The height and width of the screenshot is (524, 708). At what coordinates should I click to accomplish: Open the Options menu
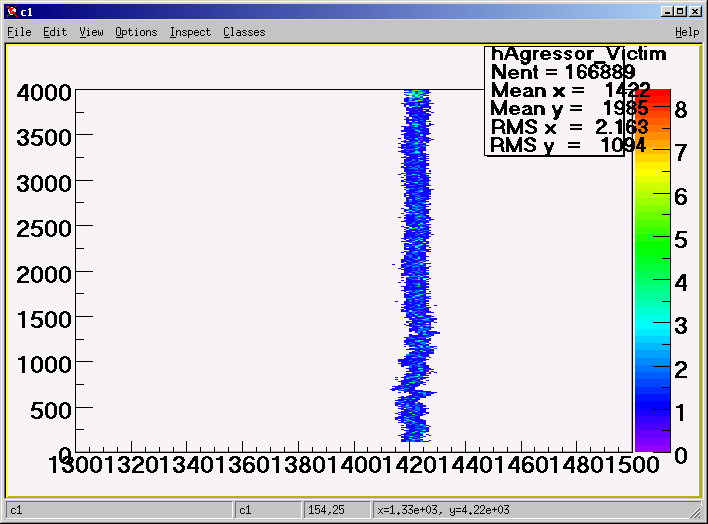point(136,32)
